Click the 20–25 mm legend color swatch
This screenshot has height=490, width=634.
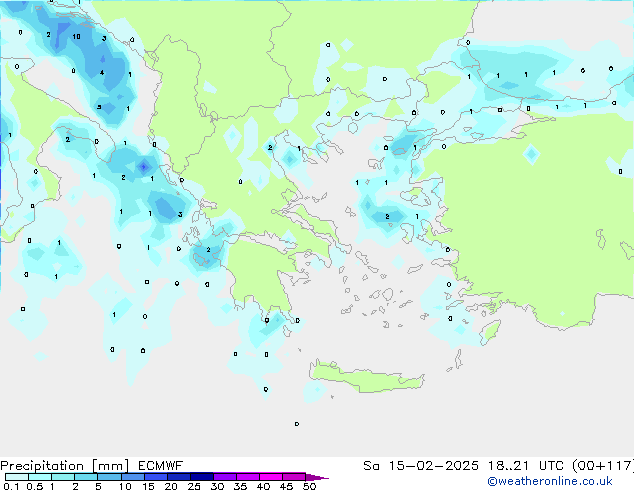point(179,477)
